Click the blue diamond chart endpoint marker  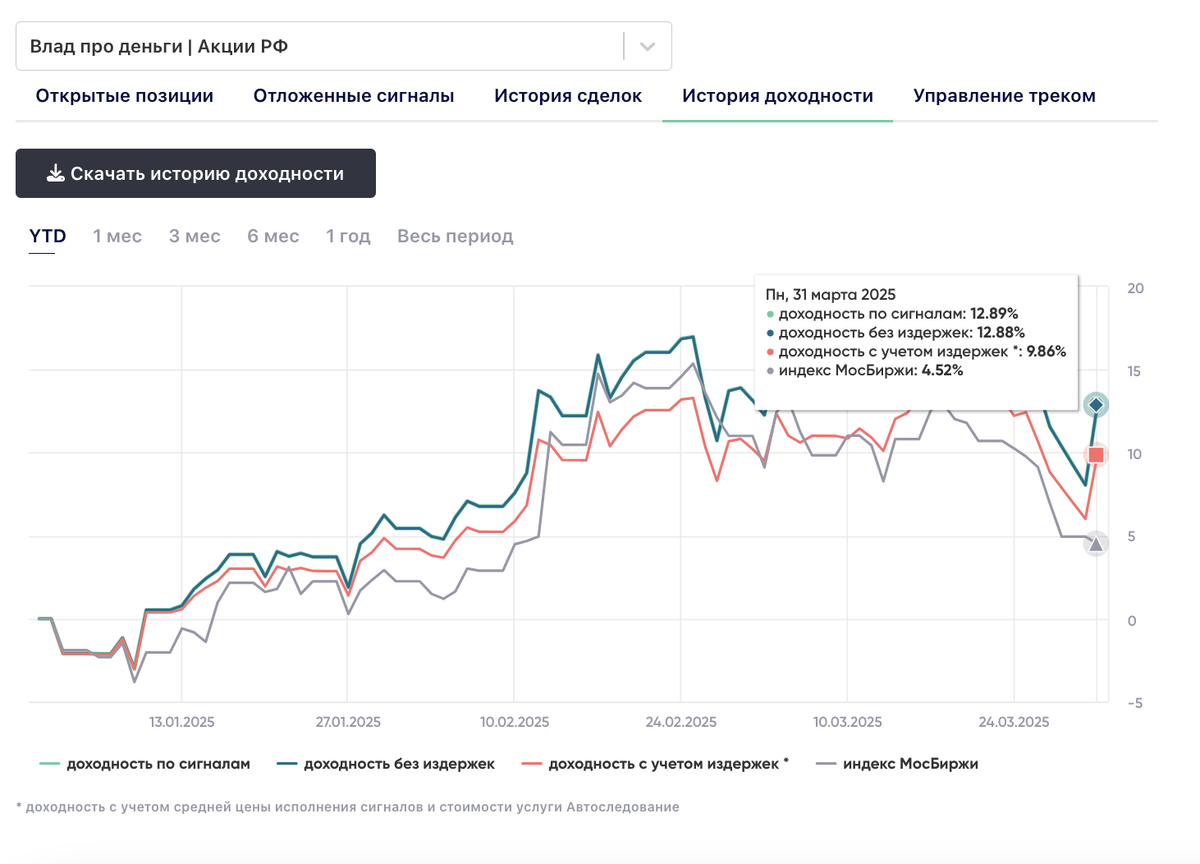point(1096,405)
